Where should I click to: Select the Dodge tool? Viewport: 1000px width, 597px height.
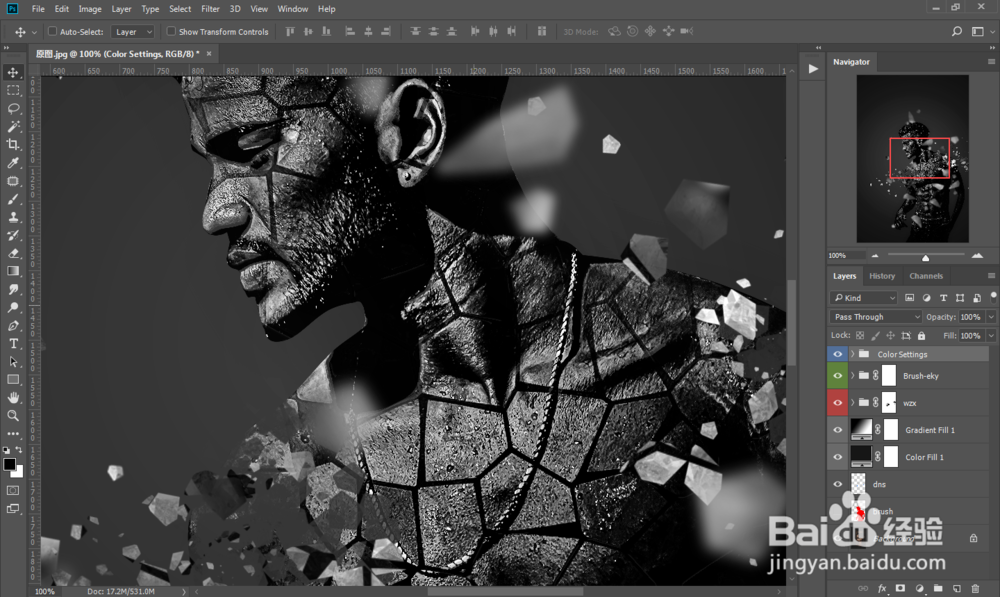pyautogui.click(x=13, y=307)
